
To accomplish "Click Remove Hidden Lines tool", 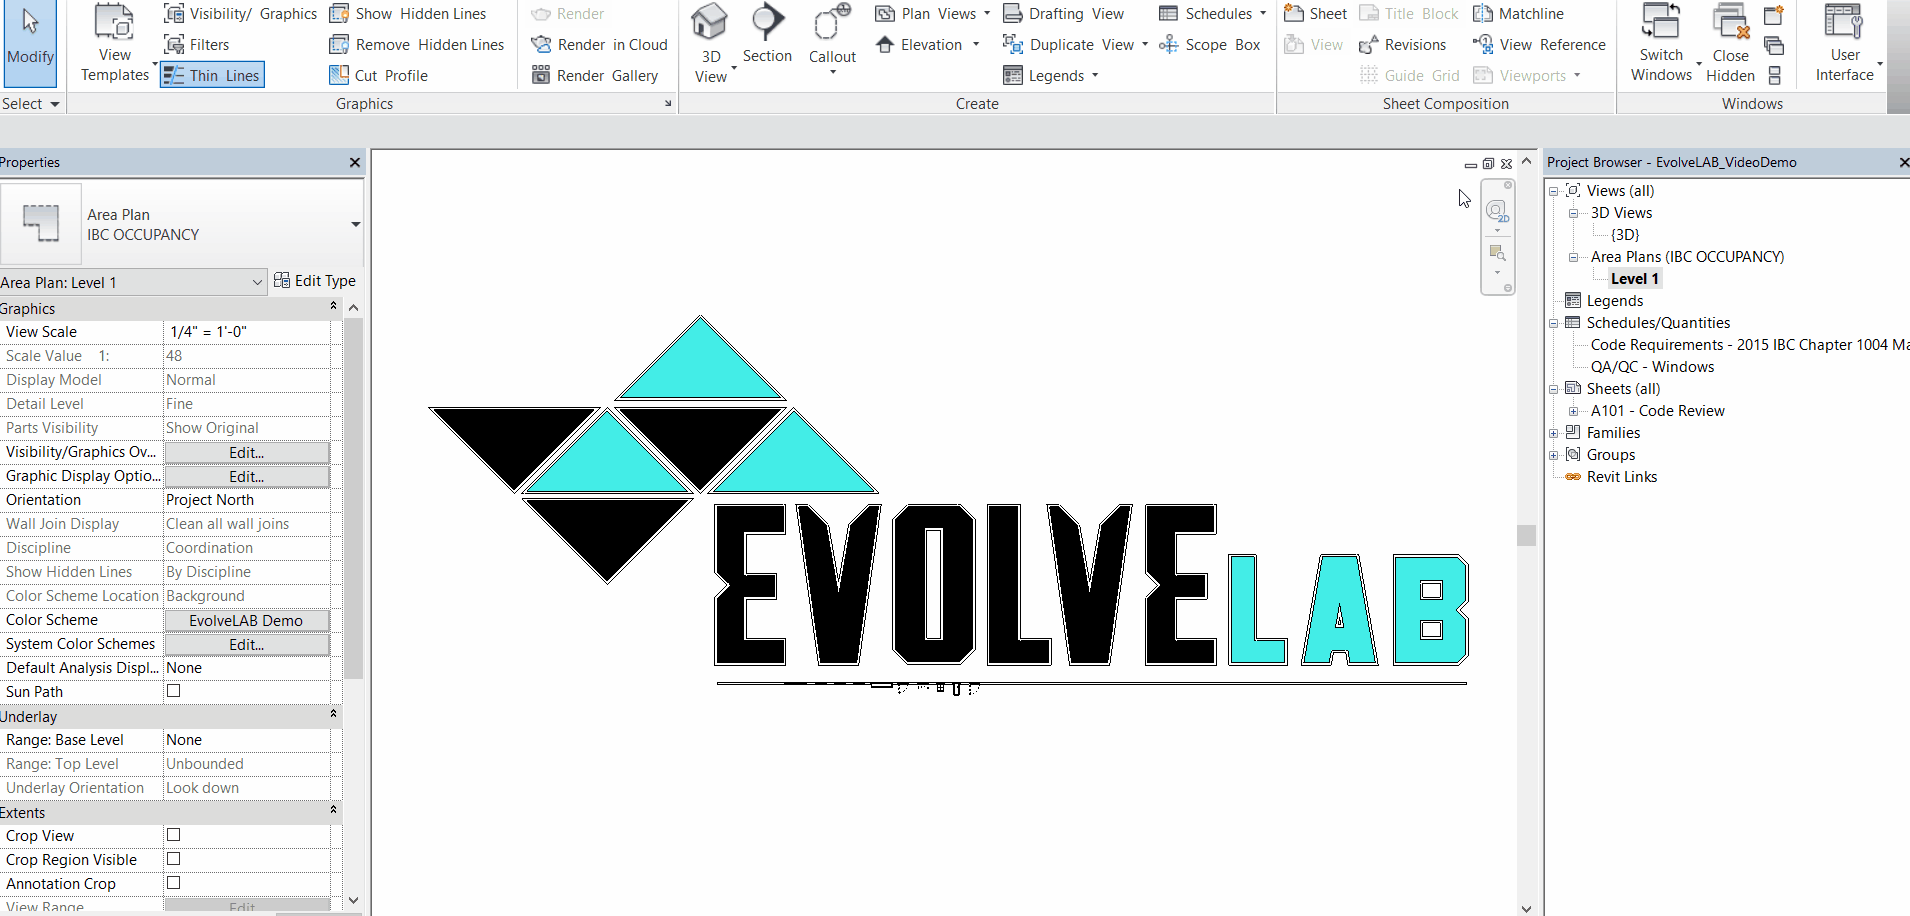I will (417, 45).
